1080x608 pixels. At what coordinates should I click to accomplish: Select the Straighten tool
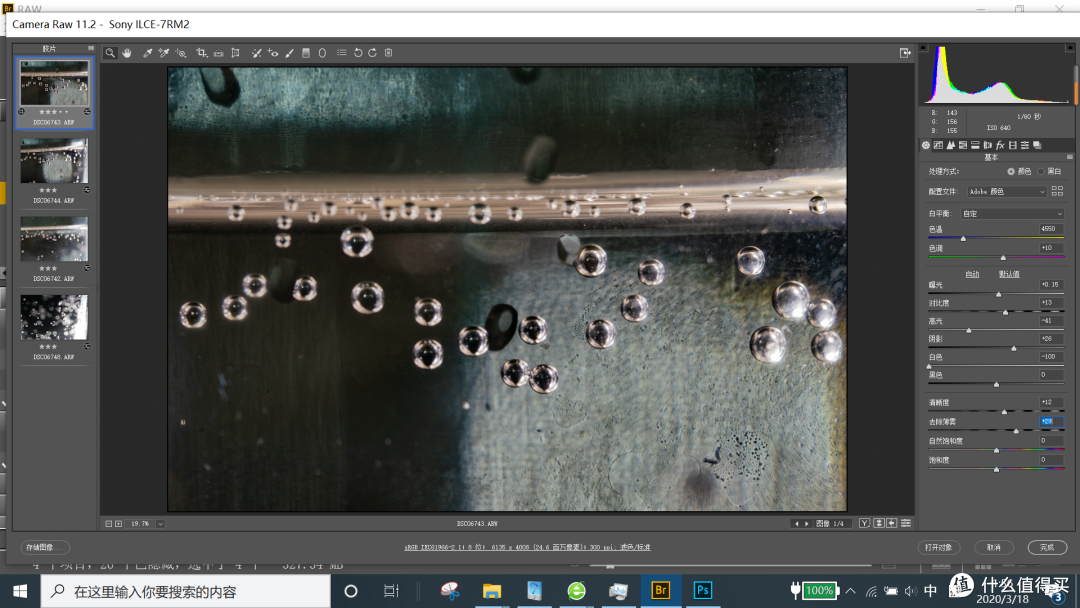coord(218,53)
